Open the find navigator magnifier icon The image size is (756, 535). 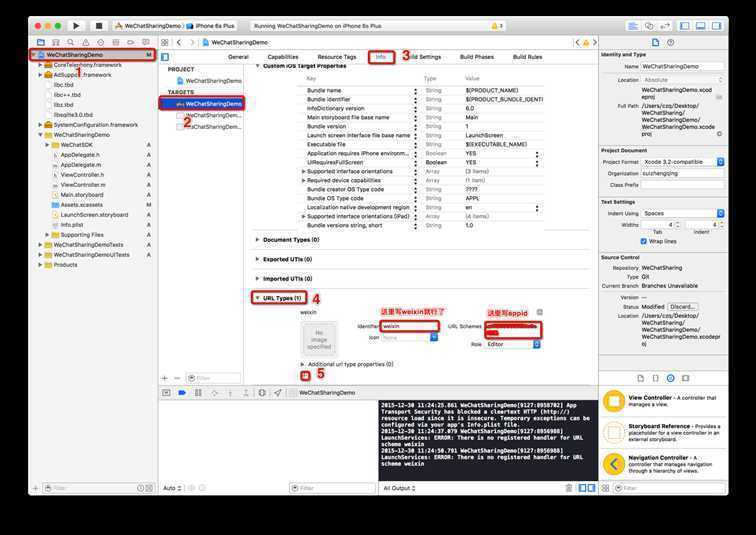coord(71,42)
